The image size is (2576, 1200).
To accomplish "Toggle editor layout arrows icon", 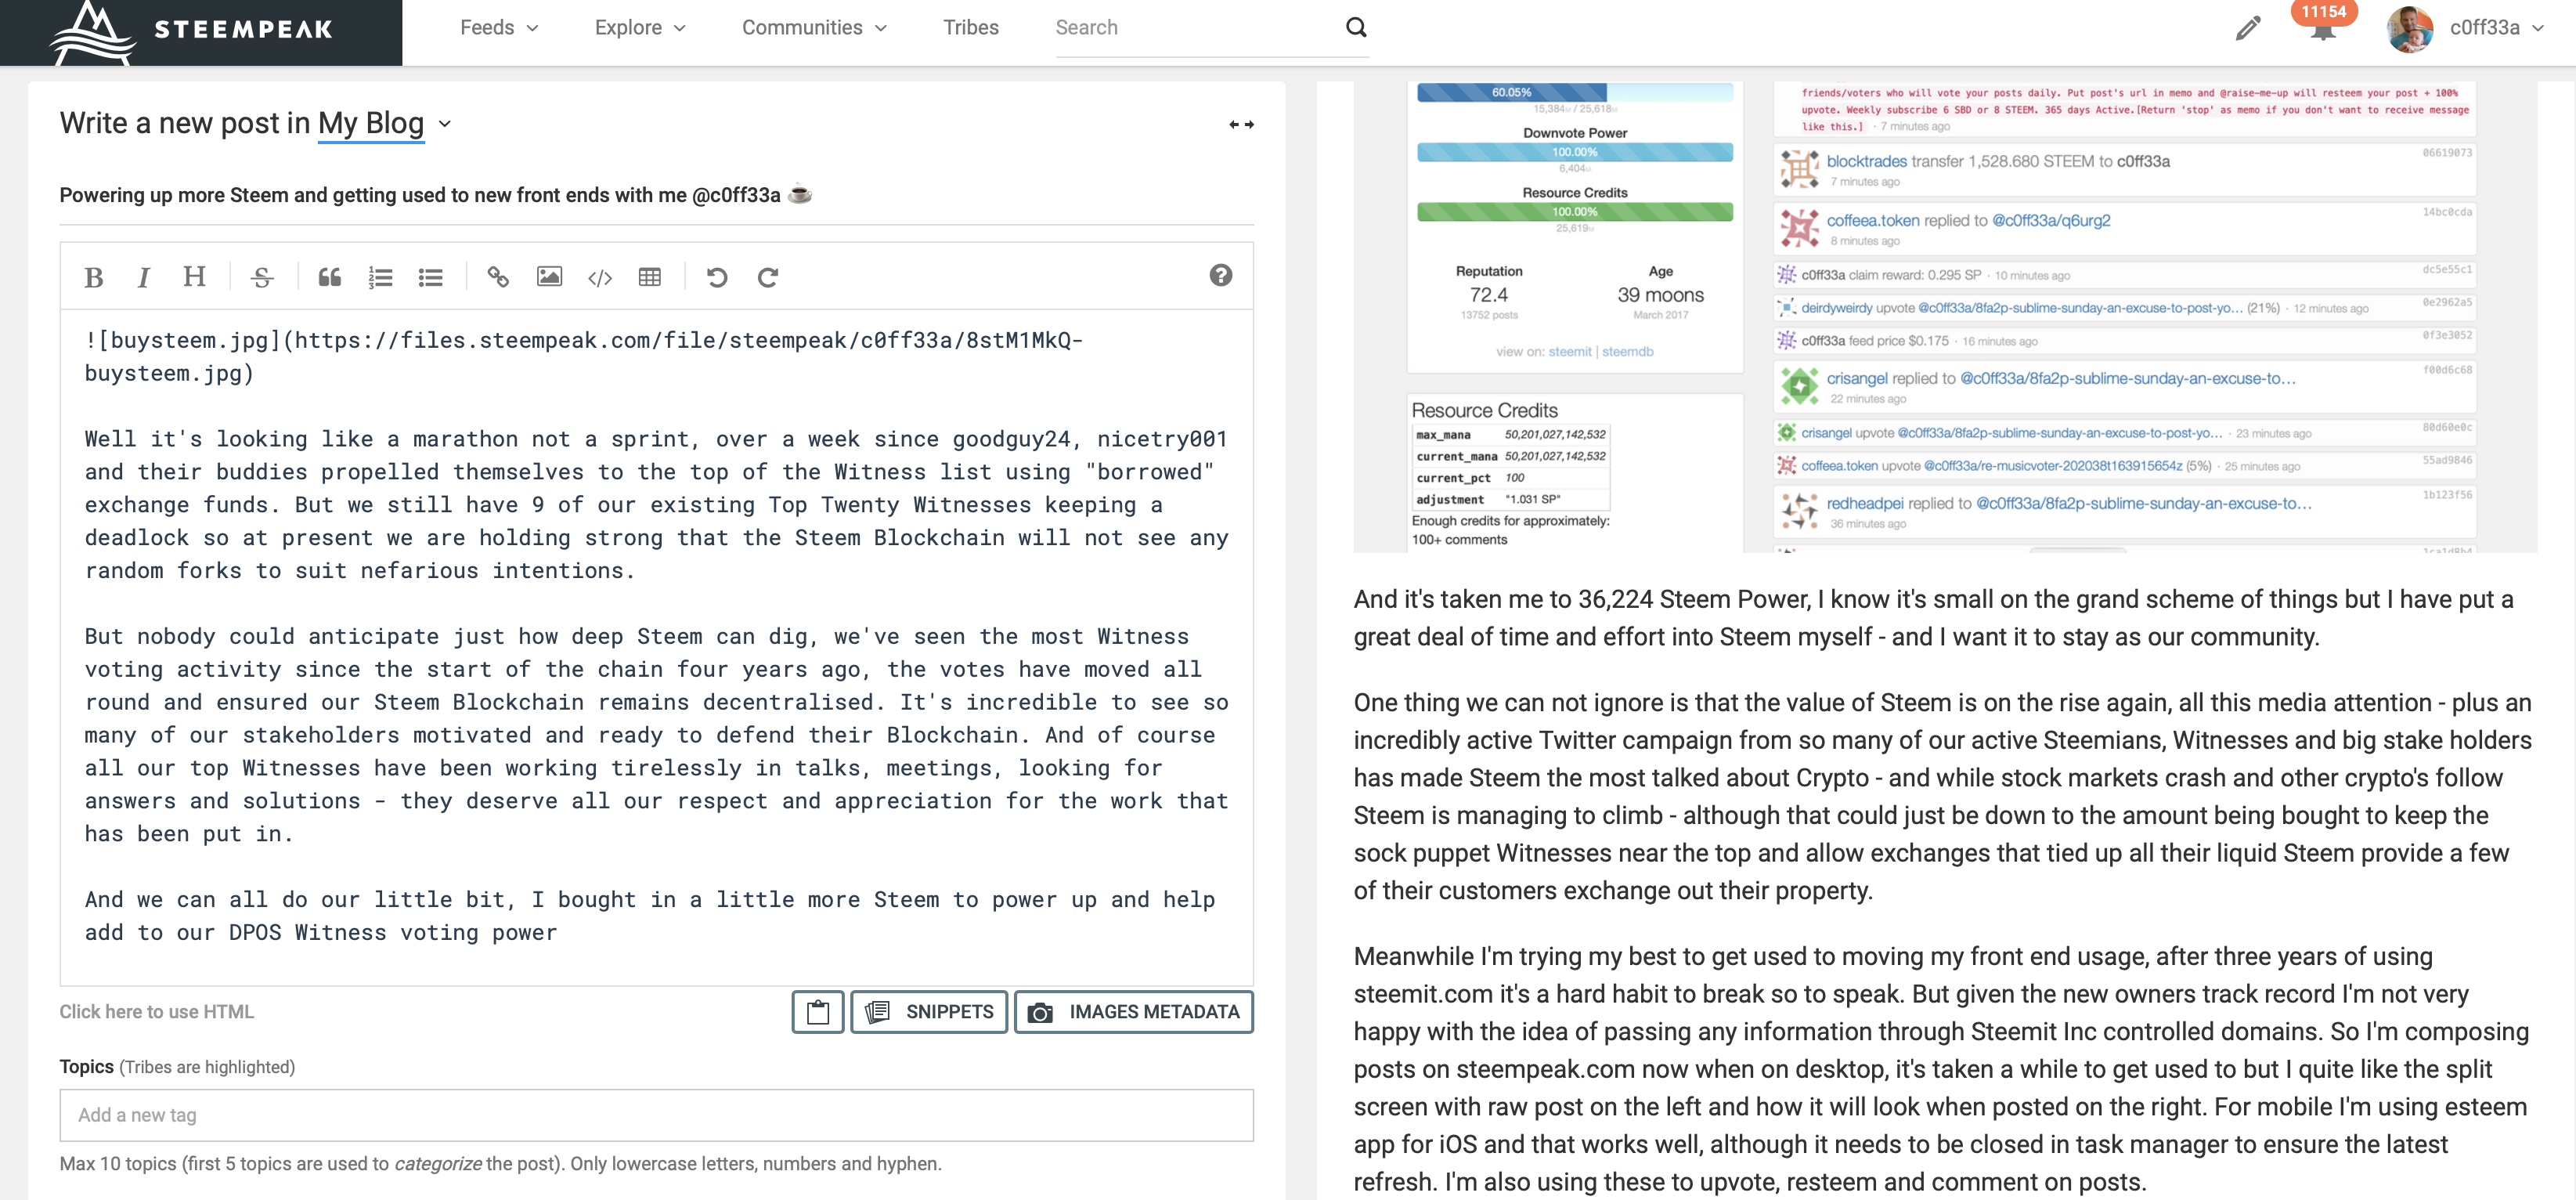I will point(1241,125).
